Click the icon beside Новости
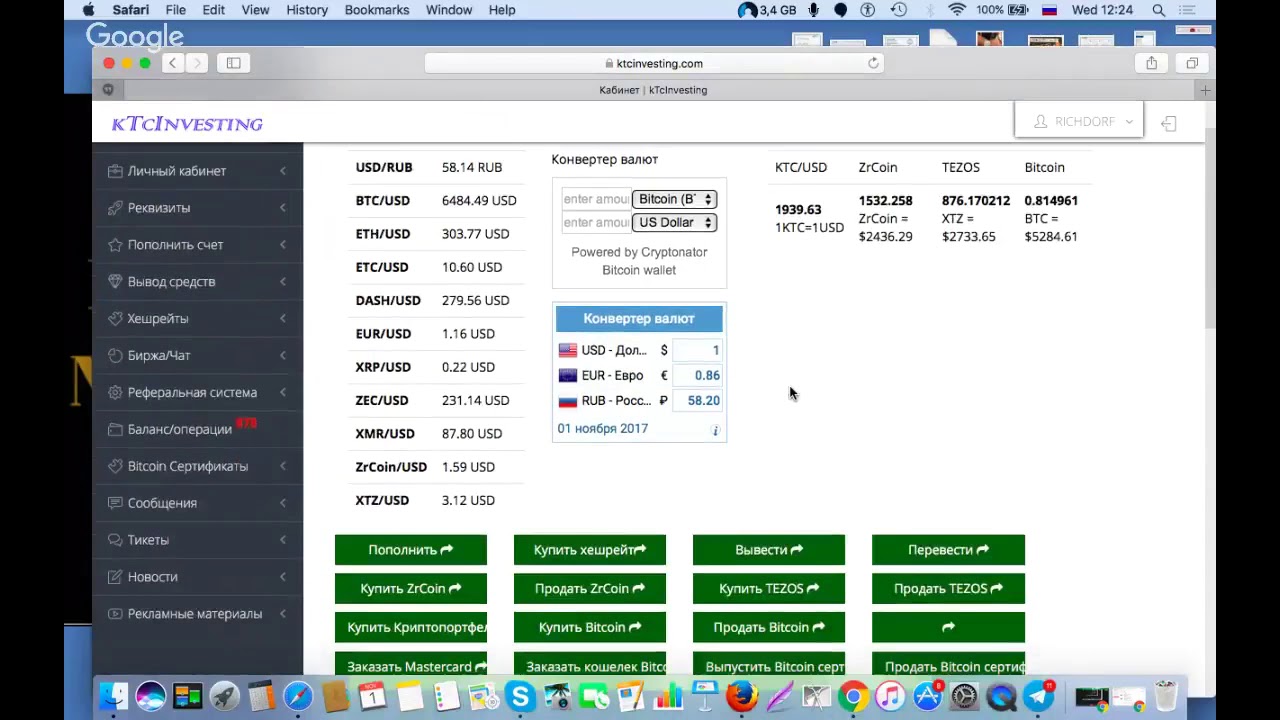This screenshot has width=1280, height=720. click(x=115, y=577)
